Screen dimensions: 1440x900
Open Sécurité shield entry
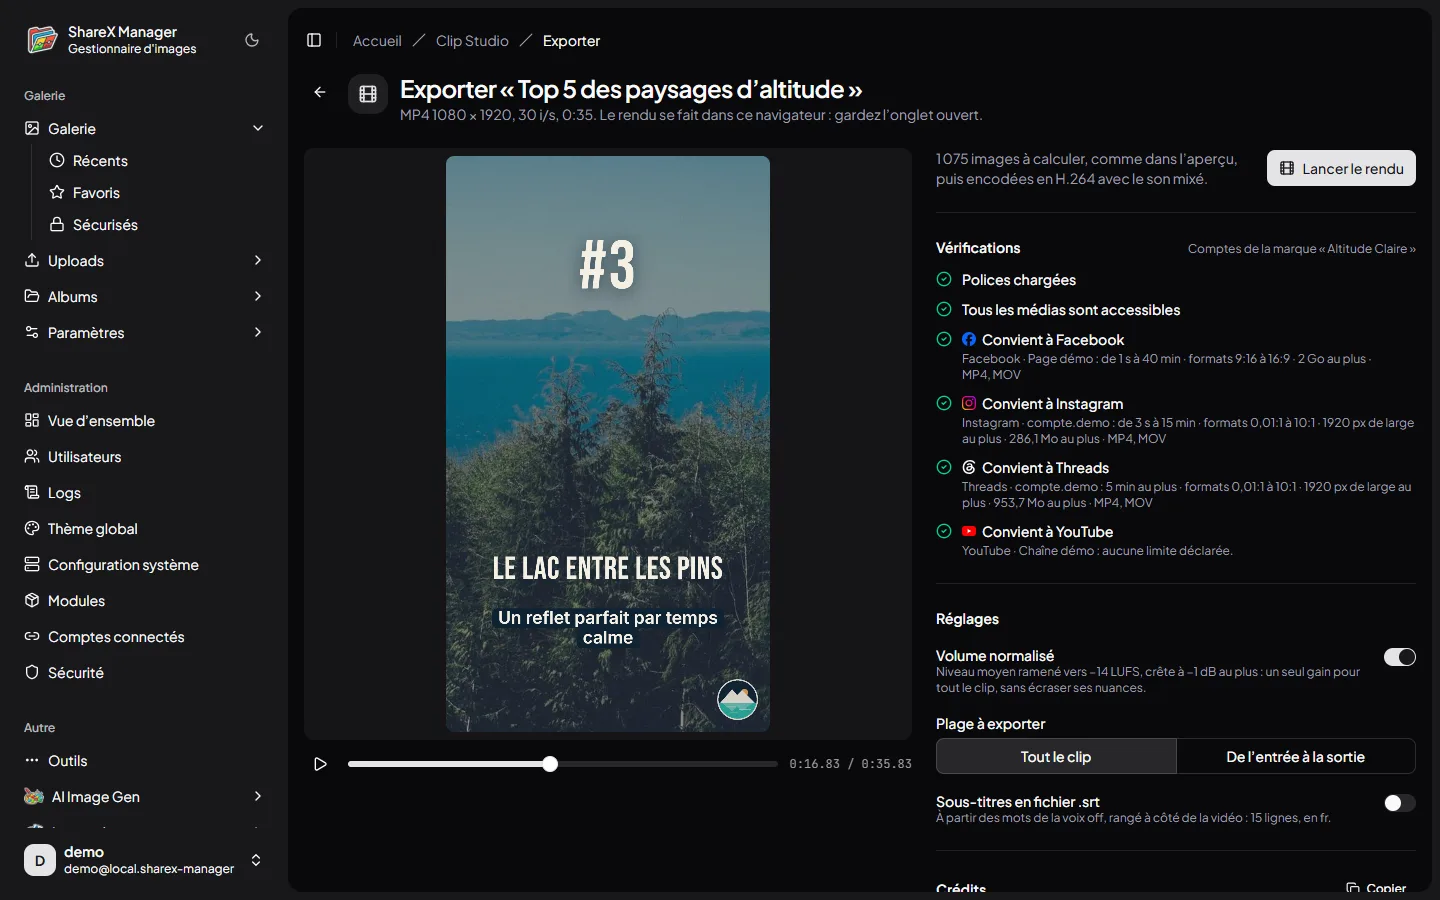tap(144, 673)
